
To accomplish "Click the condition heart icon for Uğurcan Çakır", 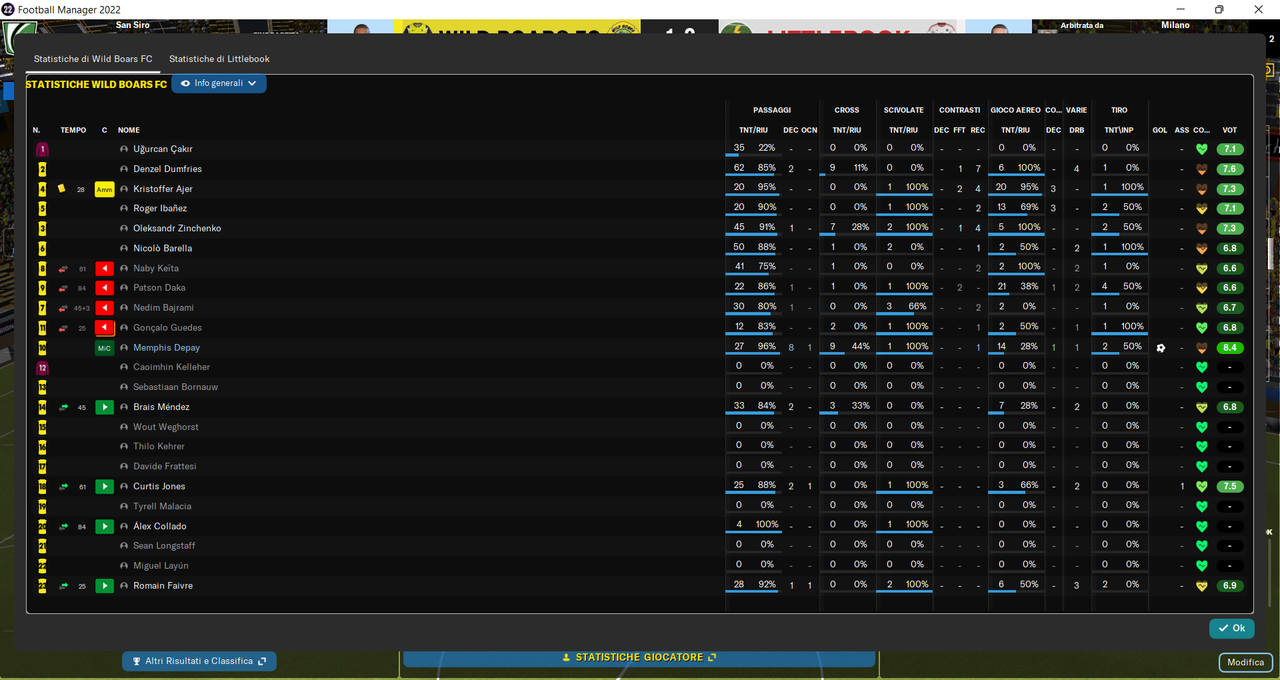I will pyautogui.click(x=1202, y=149).
